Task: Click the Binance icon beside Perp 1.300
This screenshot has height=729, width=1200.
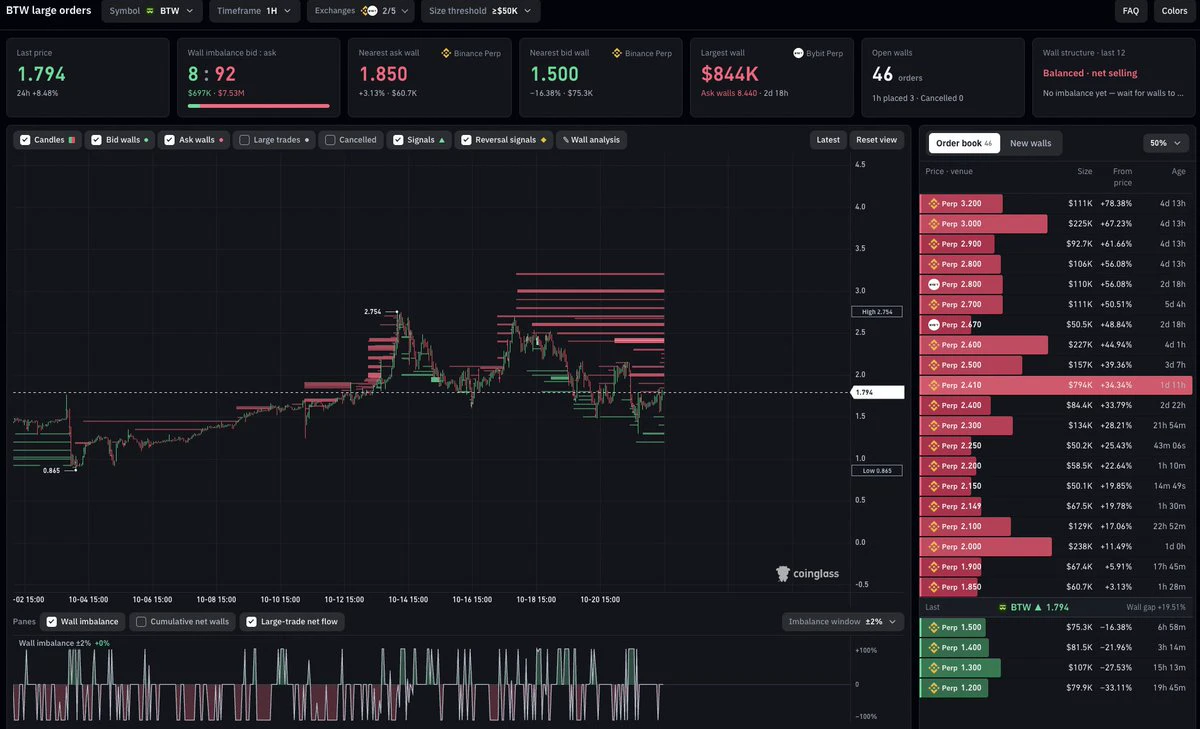Action: tap(934, 668)
